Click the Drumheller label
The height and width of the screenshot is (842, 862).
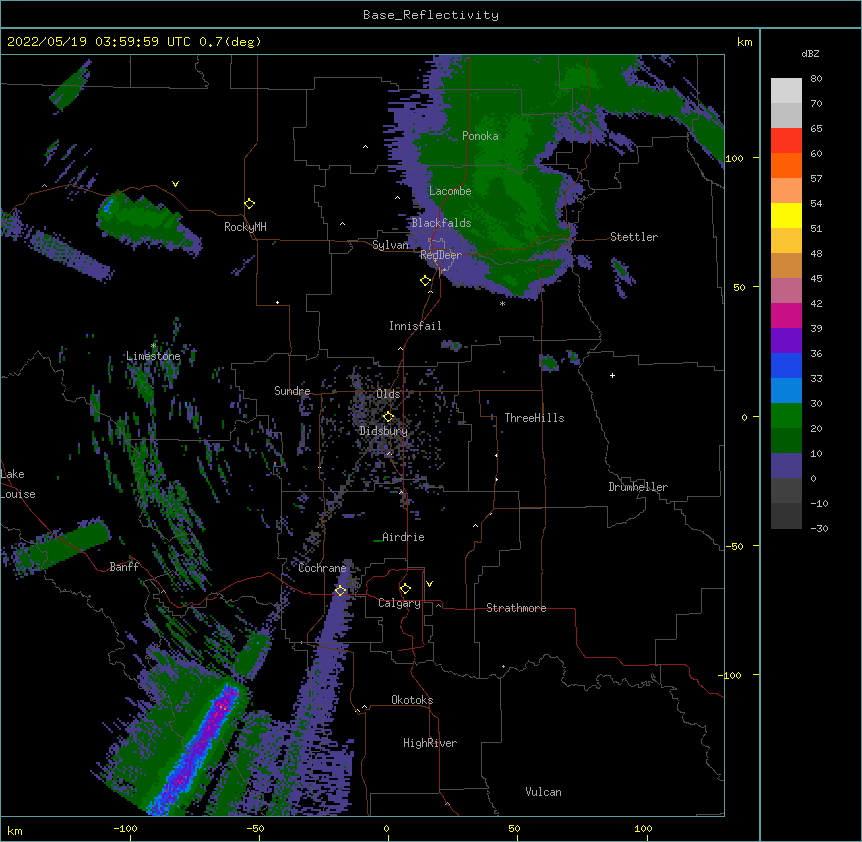coord(638,487)
